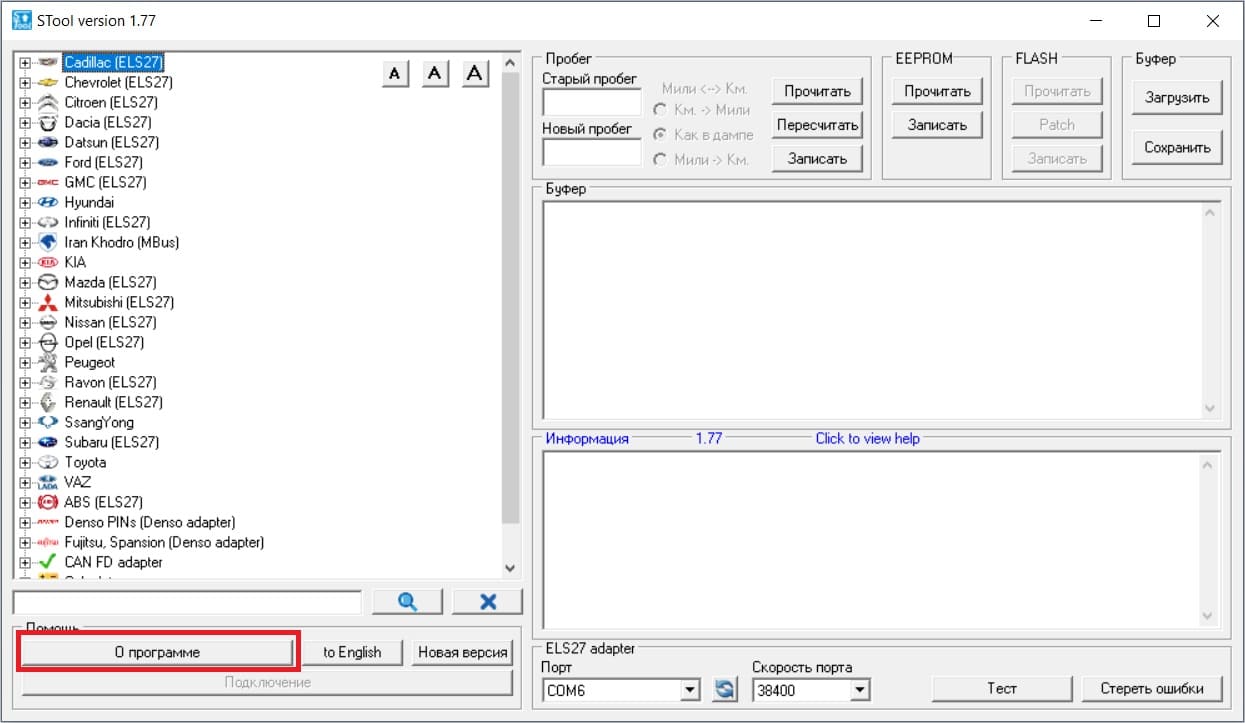Open the Скорость порта 38400 dropdown
The image size is (1245, 723).
pyautogui.click(x=860, y=690)
